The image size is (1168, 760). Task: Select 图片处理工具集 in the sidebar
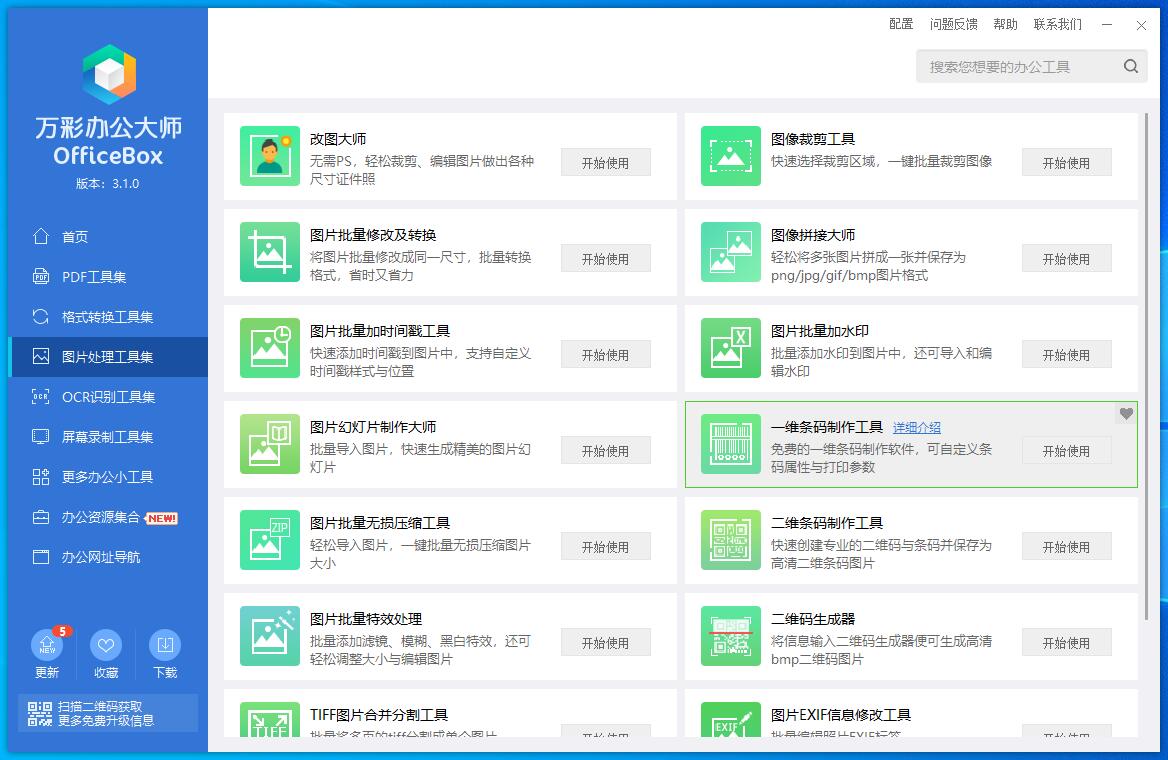tap(108, 357)
